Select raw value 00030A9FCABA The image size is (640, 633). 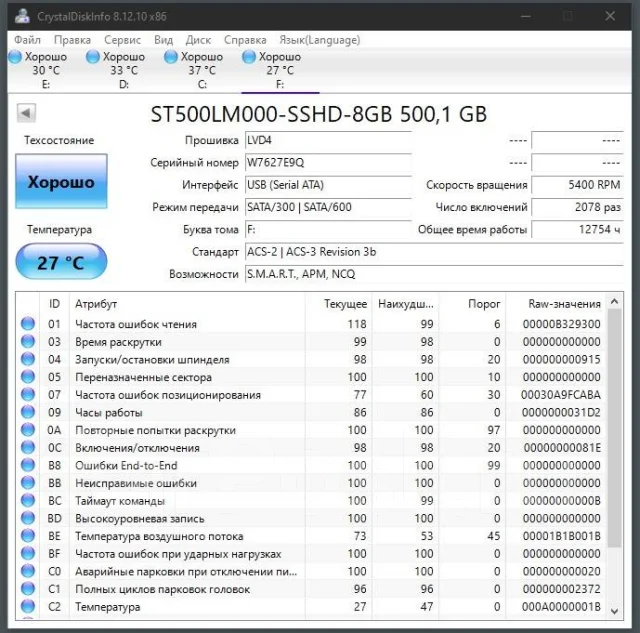pos(561,395)
